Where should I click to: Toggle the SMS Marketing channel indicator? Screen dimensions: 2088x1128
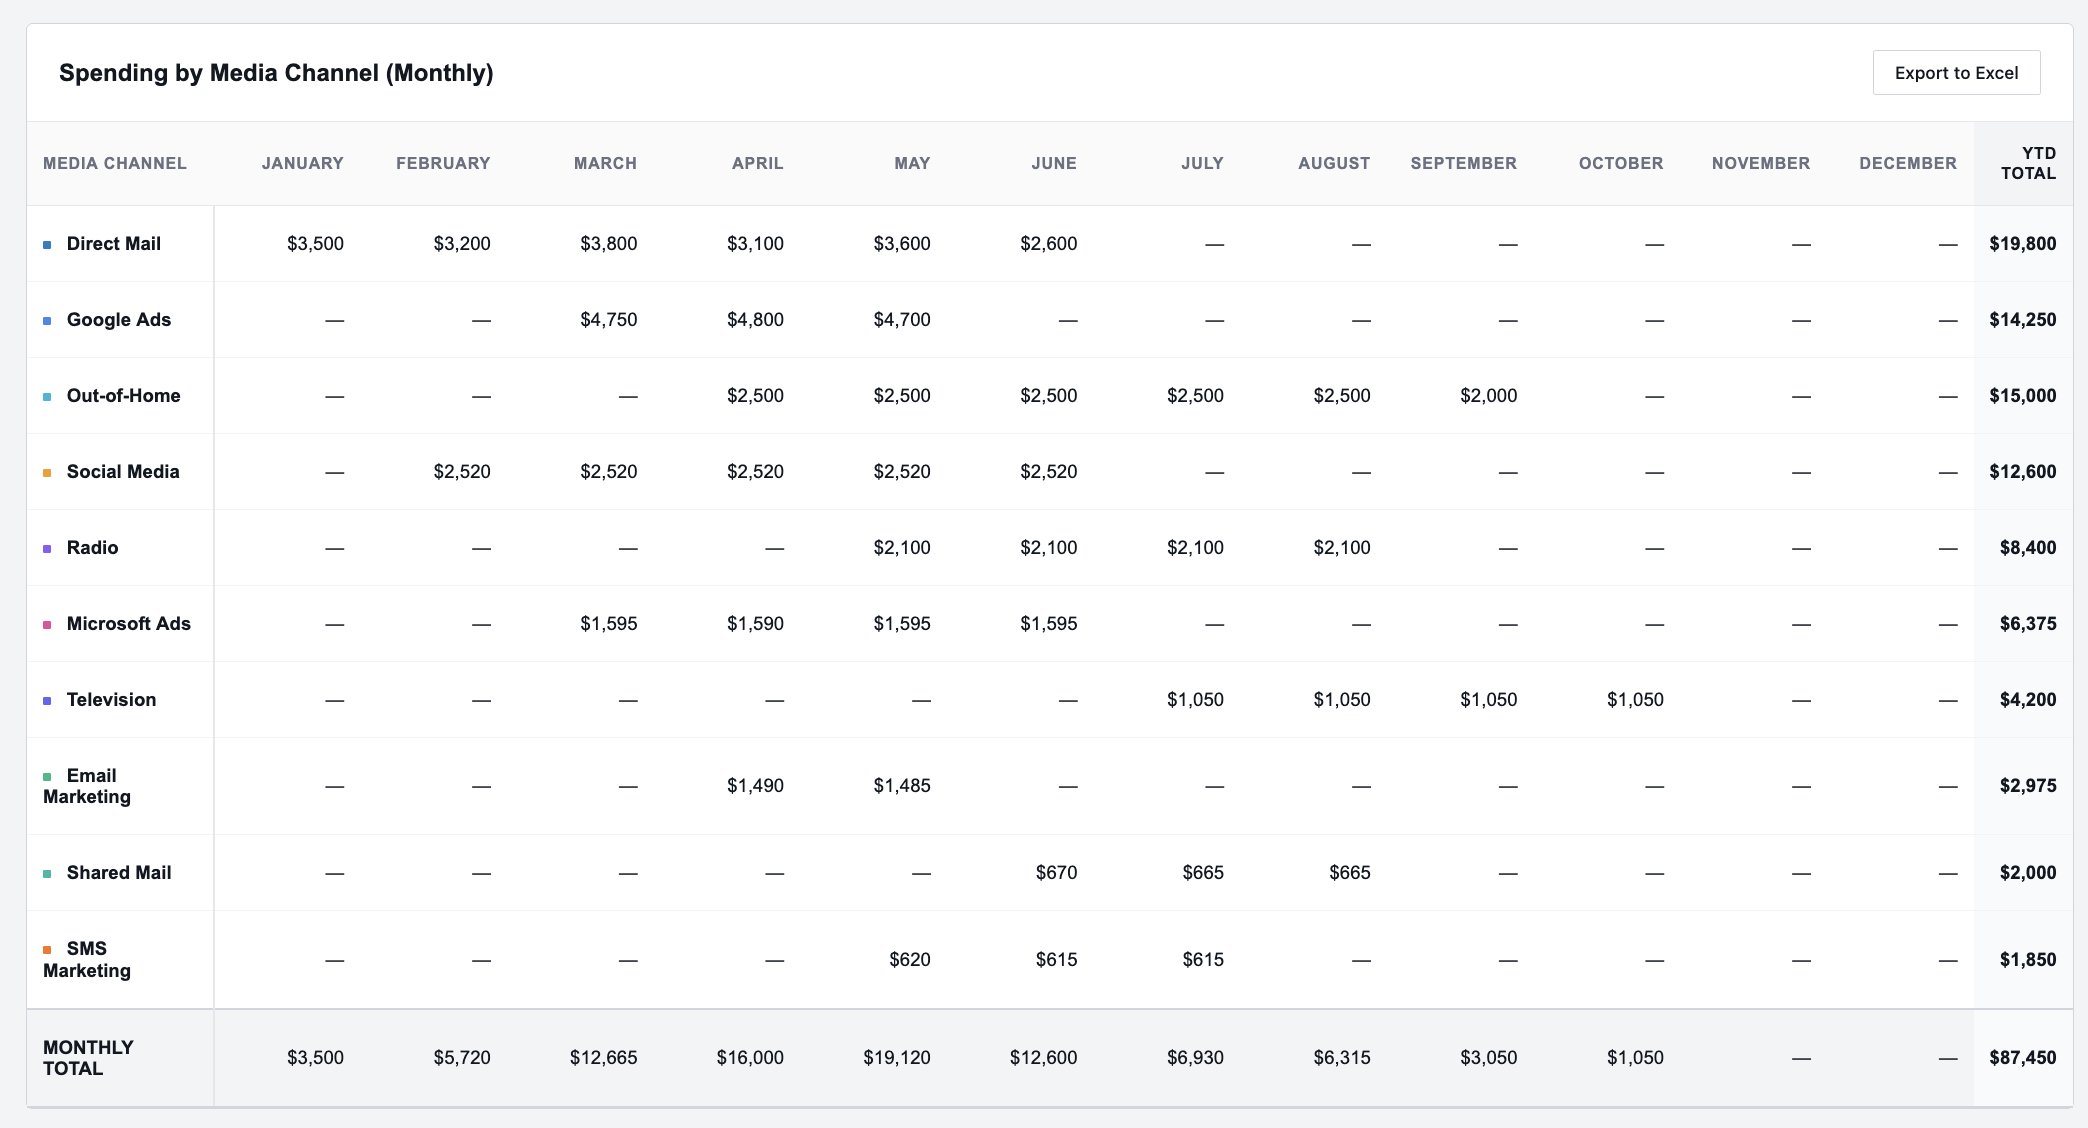[x=47, y=948]
